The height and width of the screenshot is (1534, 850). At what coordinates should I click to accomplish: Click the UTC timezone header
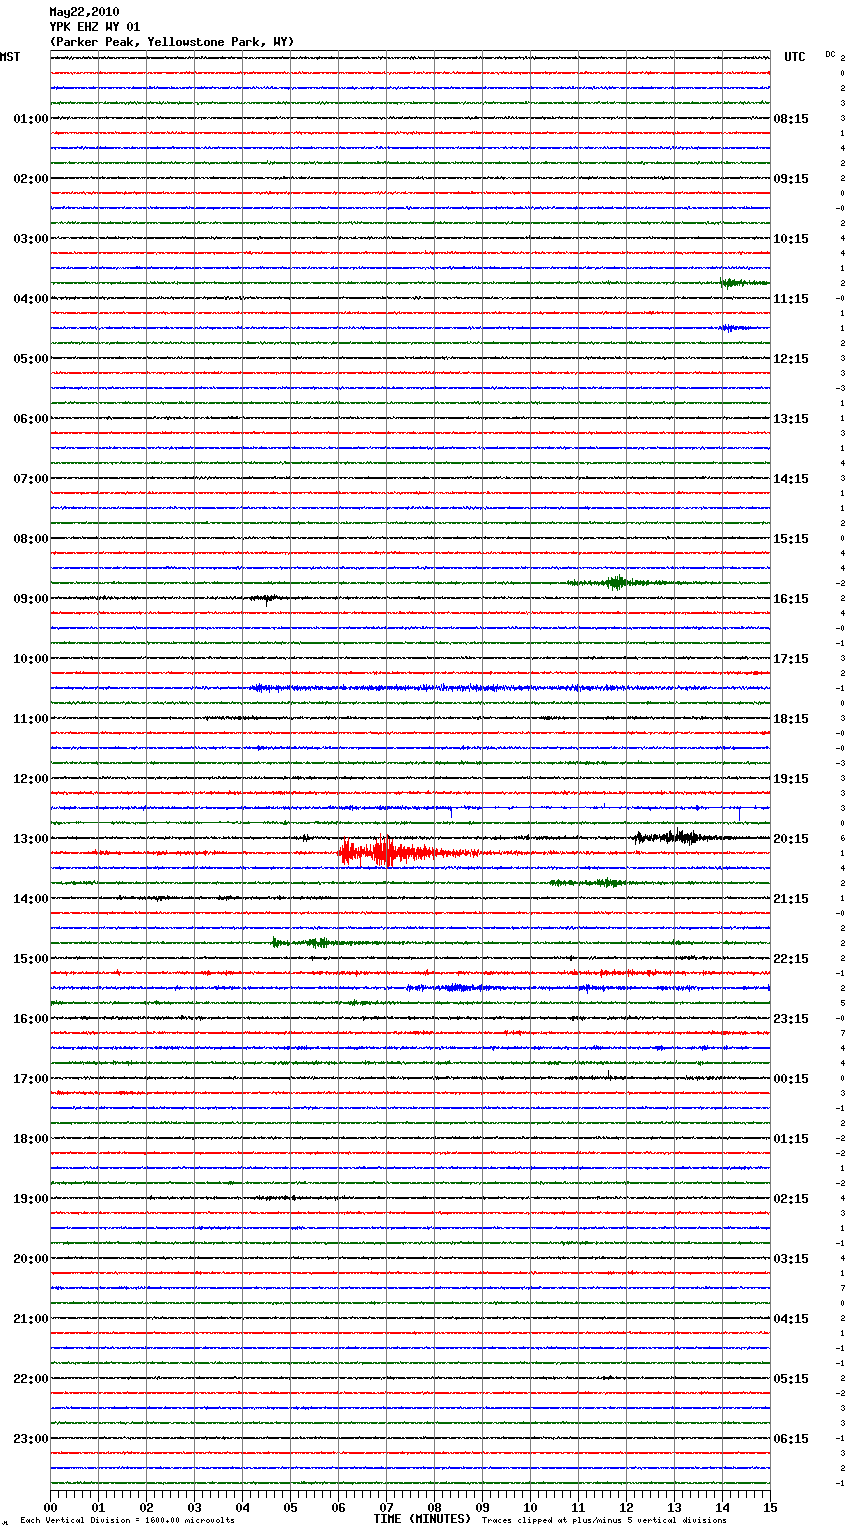click(795, 57)
